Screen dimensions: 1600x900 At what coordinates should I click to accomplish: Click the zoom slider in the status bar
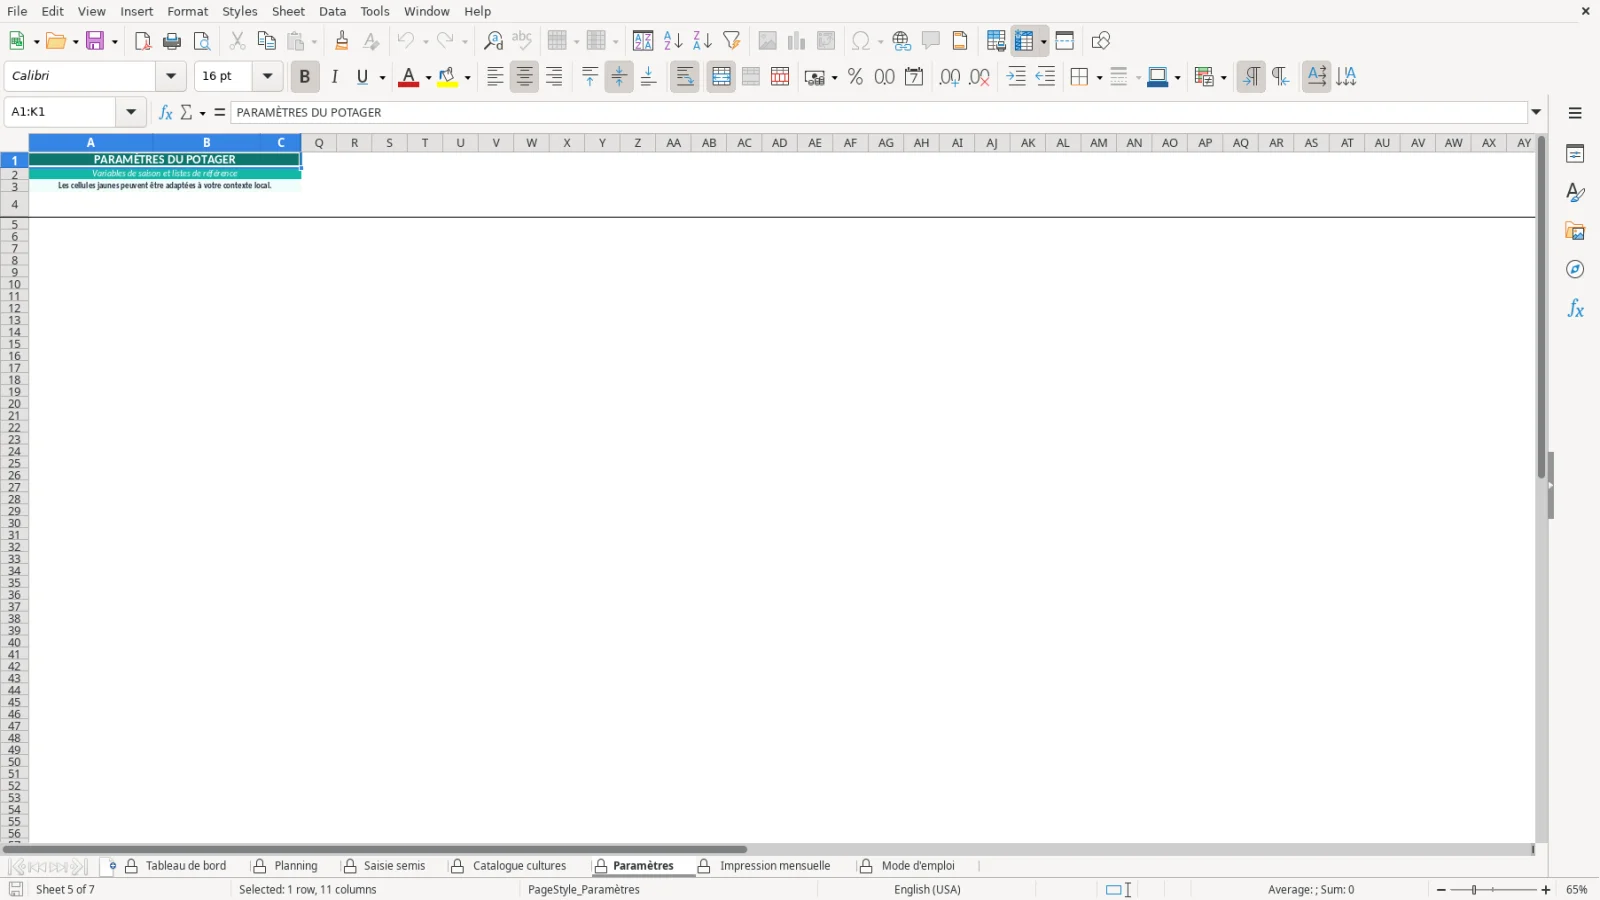1493,890
